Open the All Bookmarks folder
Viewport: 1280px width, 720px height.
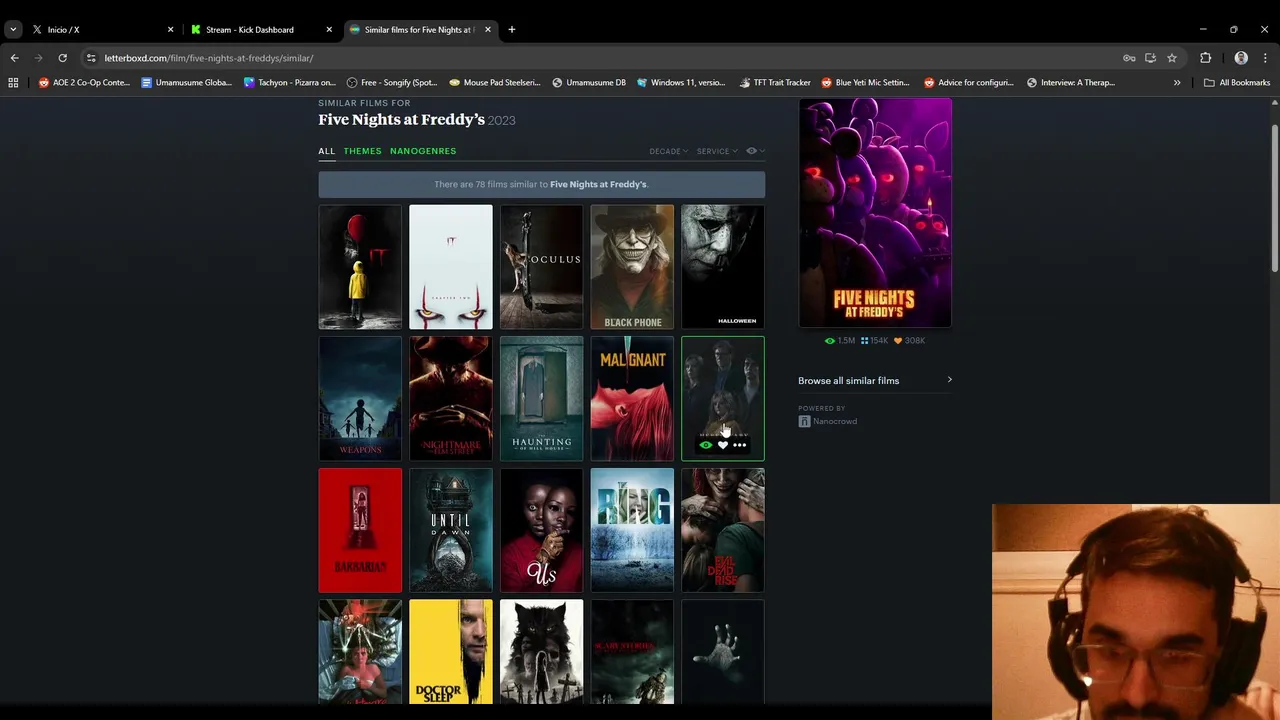[x=1237, y=83]
